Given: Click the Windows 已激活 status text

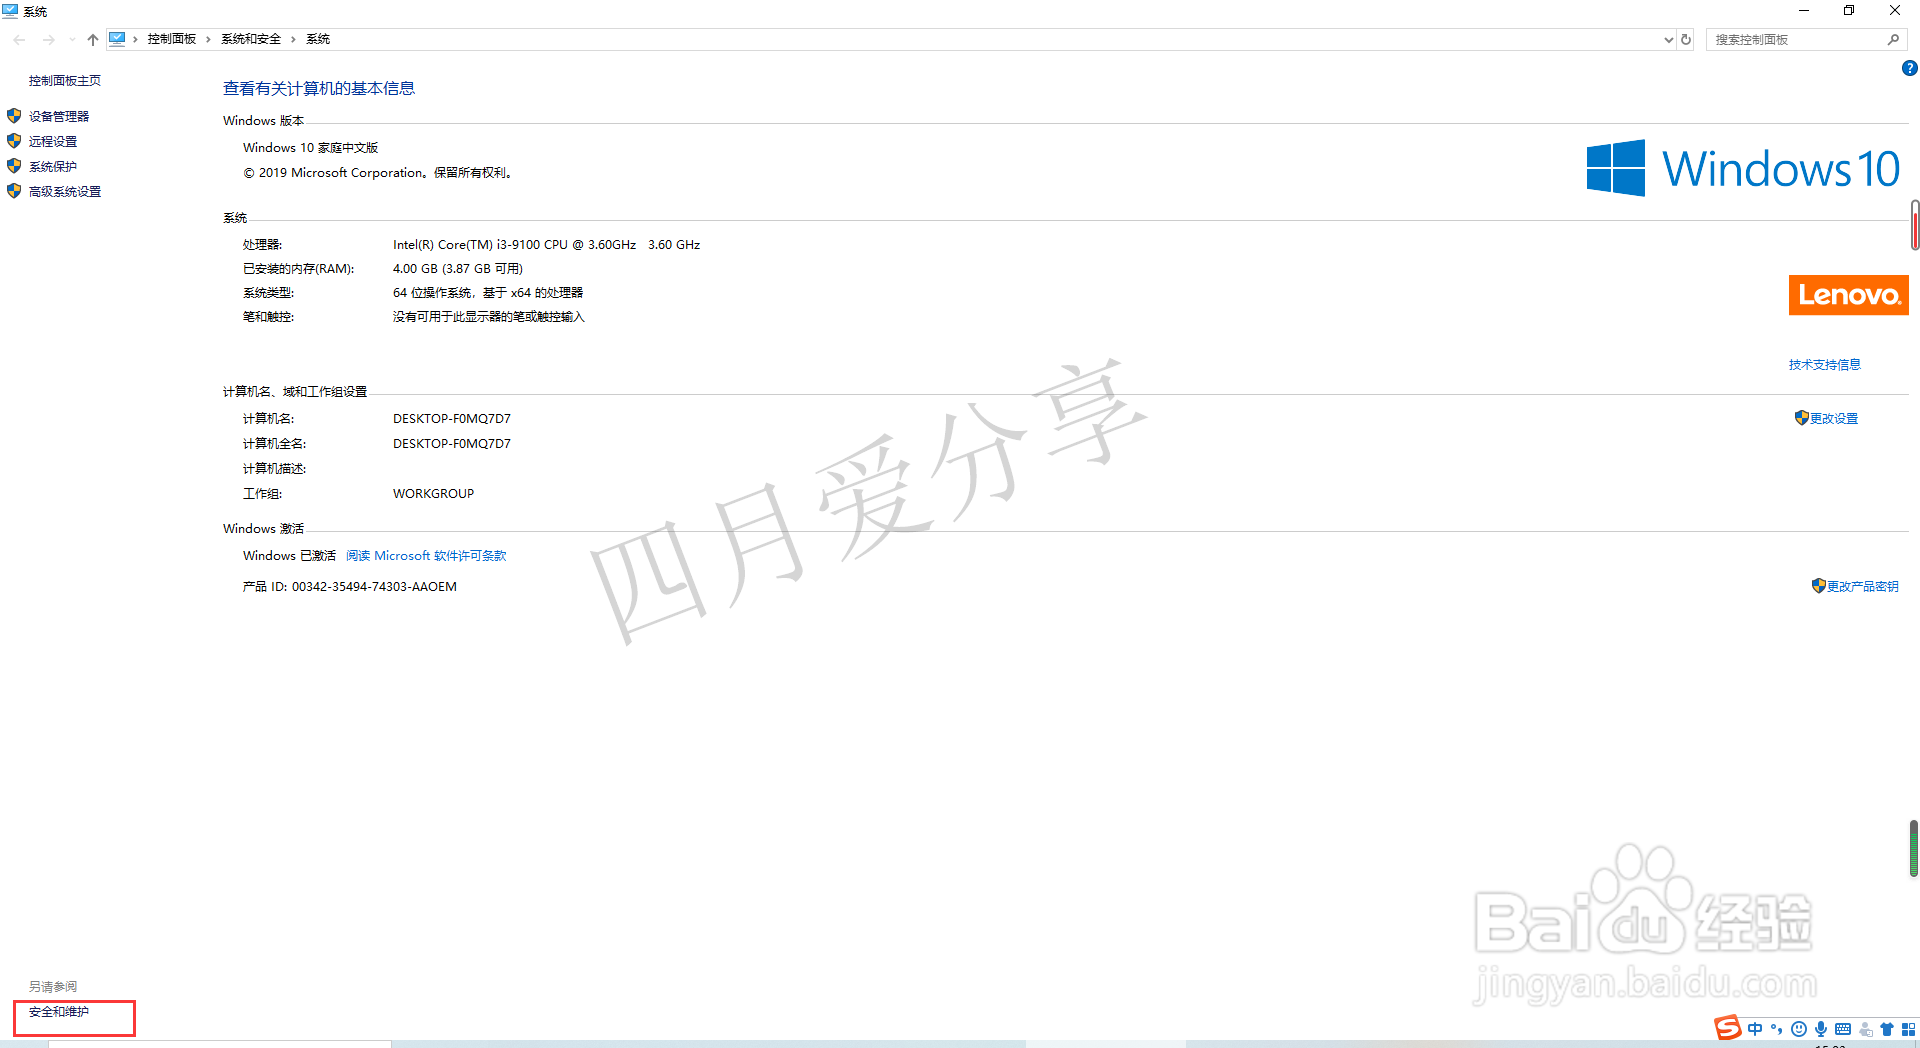Looking at the screenshot, I should tap(289, 556).
